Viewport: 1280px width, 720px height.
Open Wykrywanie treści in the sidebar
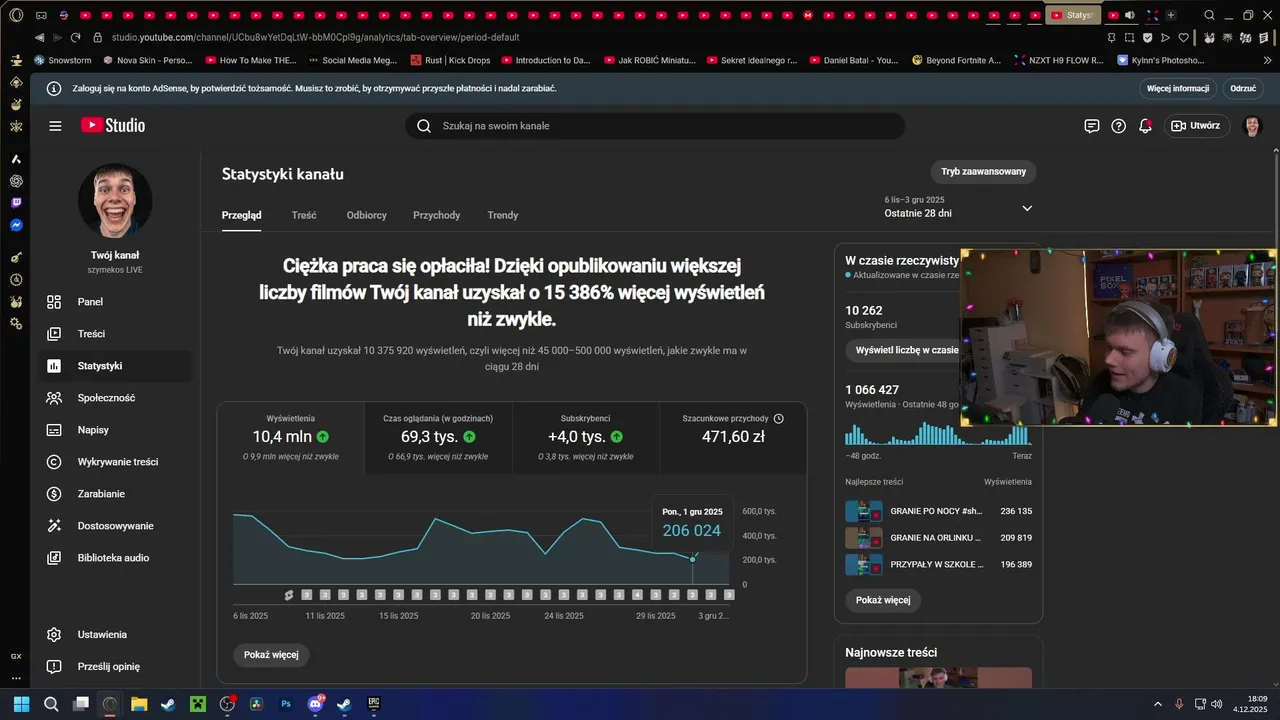pos(115,462)
